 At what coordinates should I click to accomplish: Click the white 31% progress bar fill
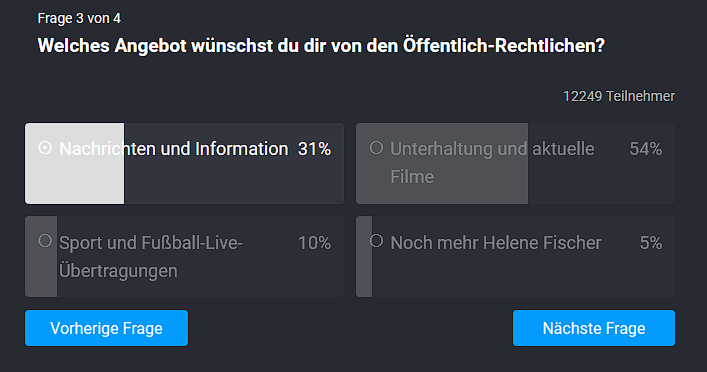[x=74, y=163]
